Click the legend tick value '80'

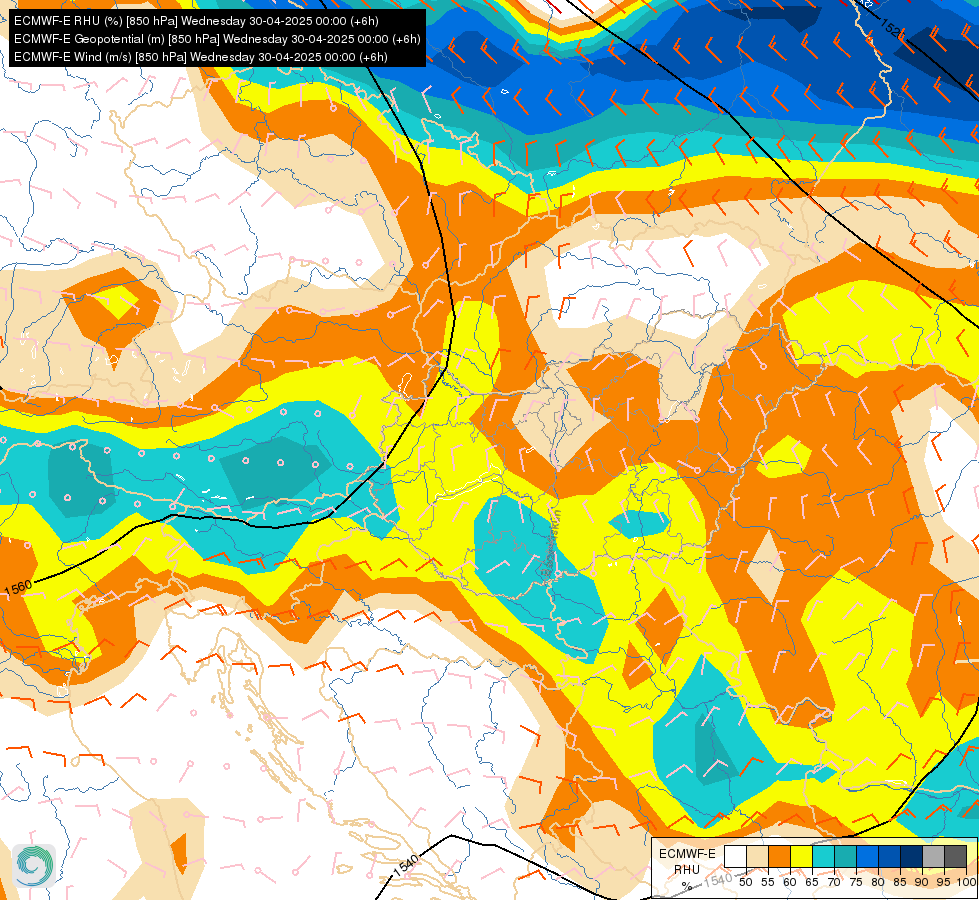click(878, 882)
